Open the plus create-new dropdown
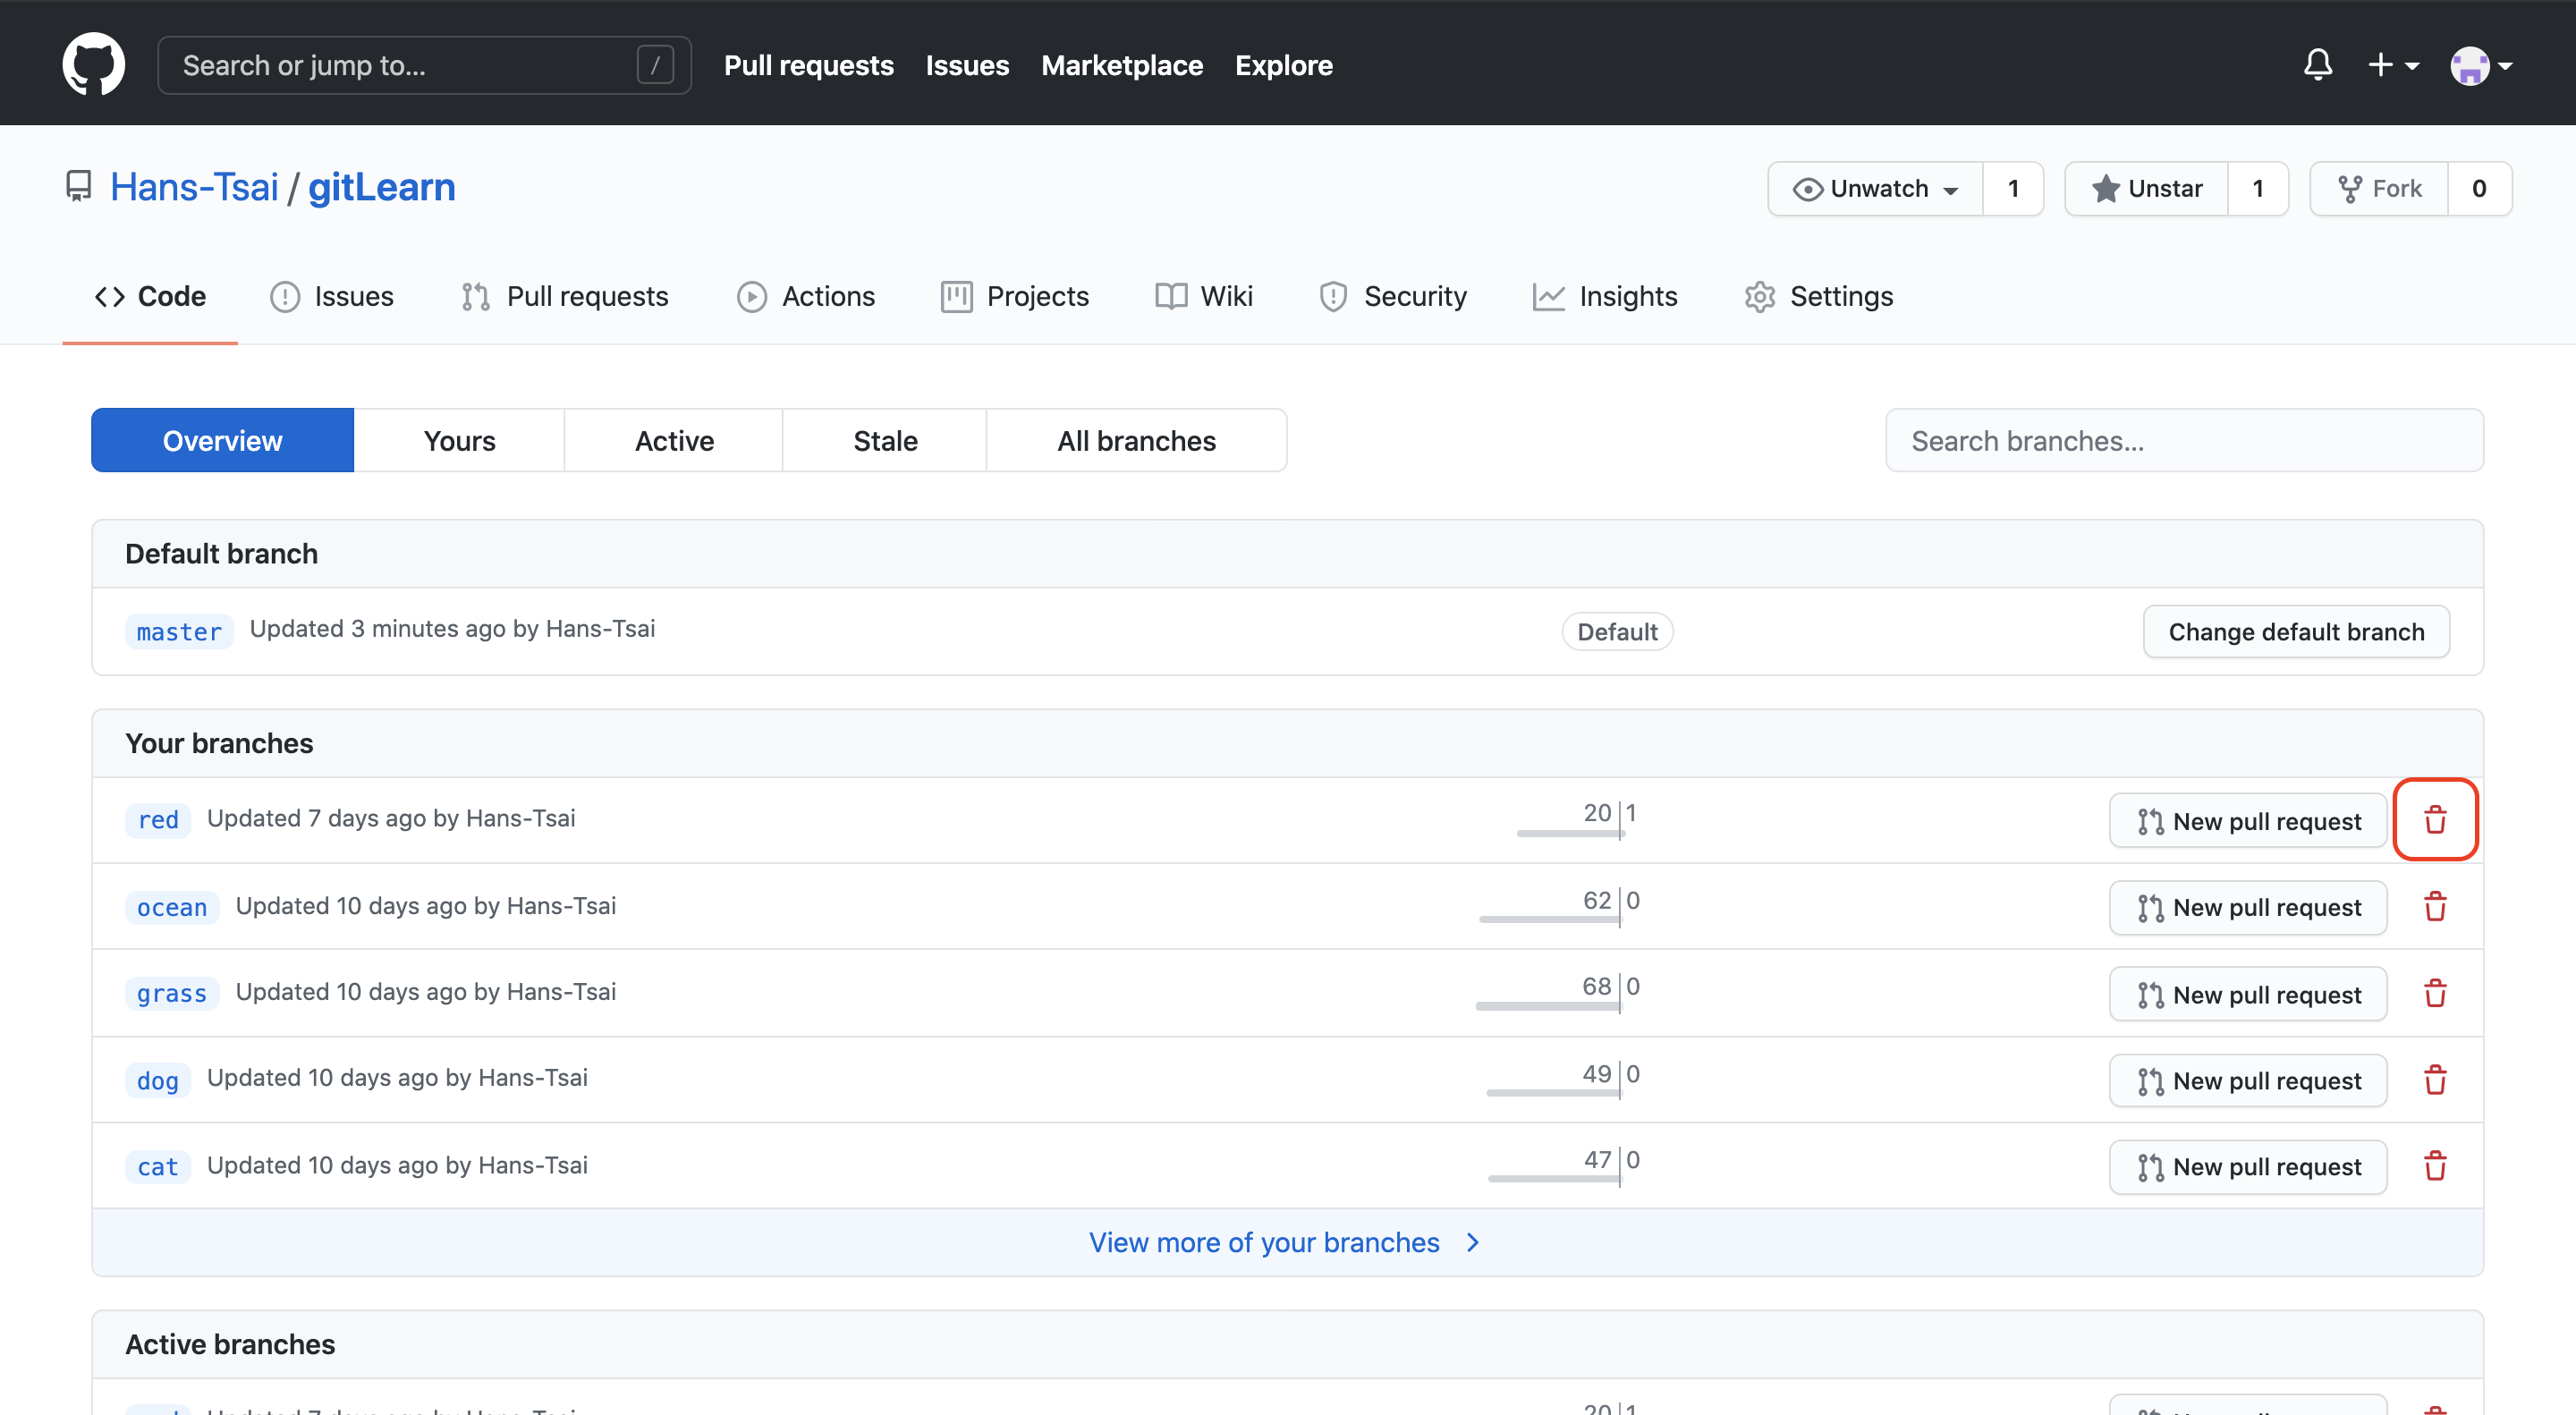2576x1415 pixels. tap(2393, 65)
